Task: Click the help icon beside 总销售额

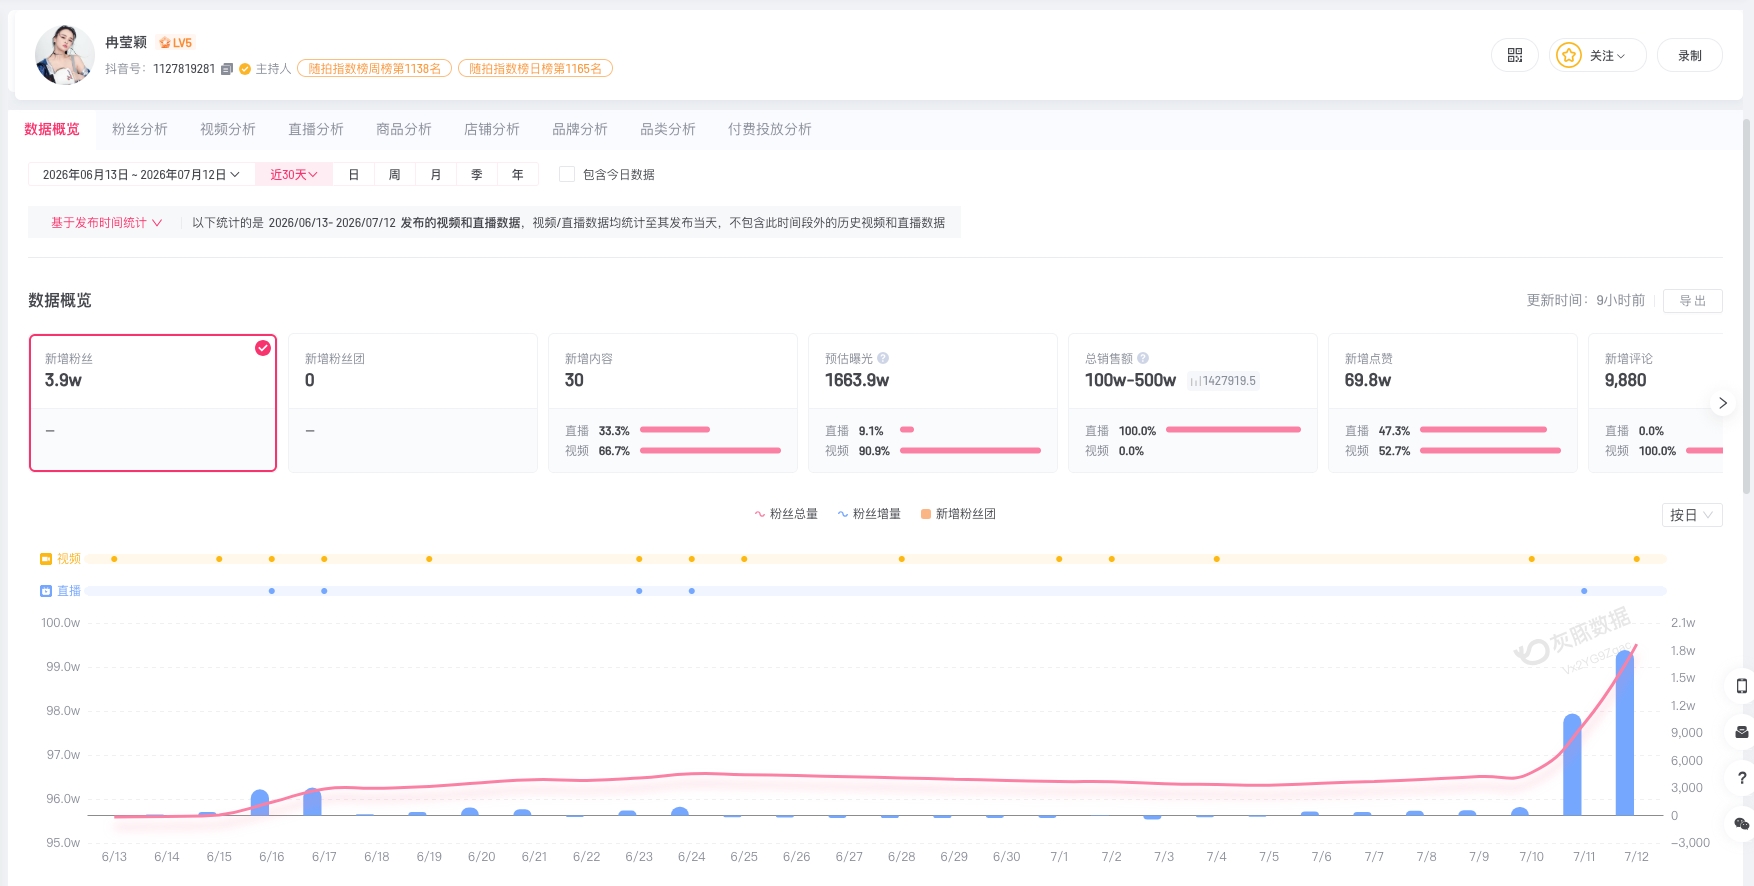Action: coord(1143,358)
